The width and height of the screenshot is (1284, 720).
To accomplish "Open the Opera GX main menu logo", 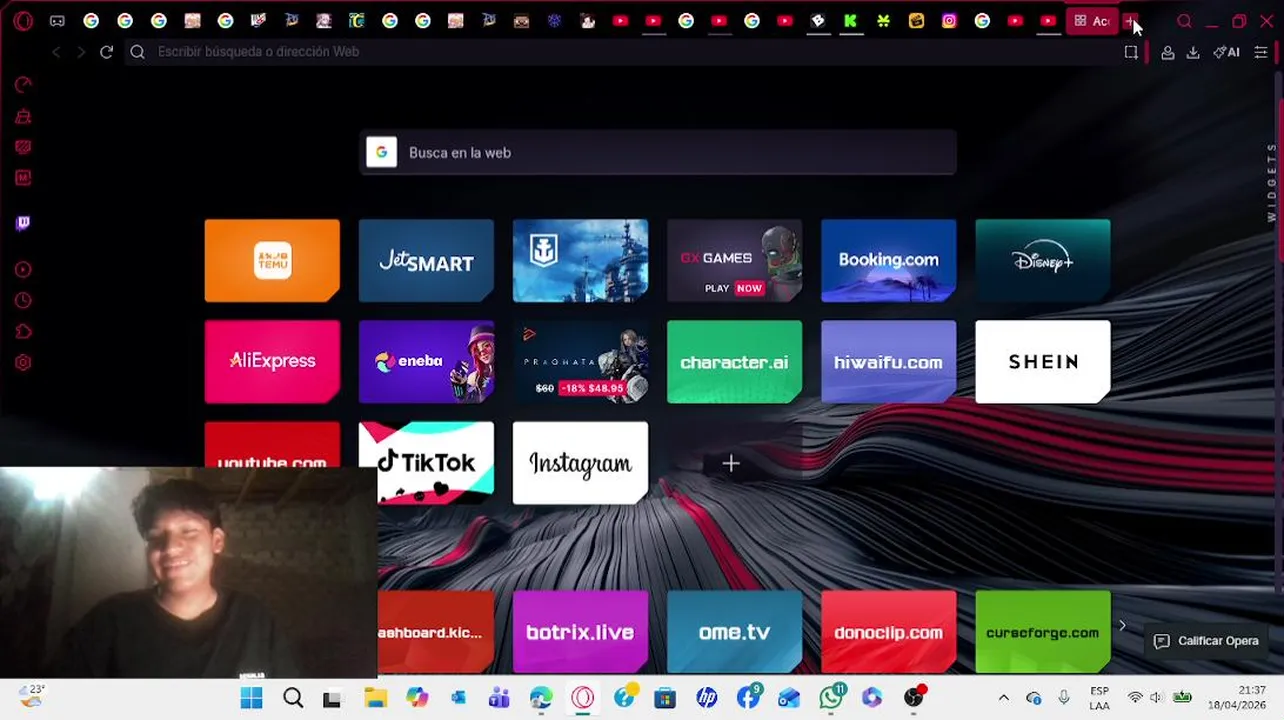I will [x=23, y=21].
